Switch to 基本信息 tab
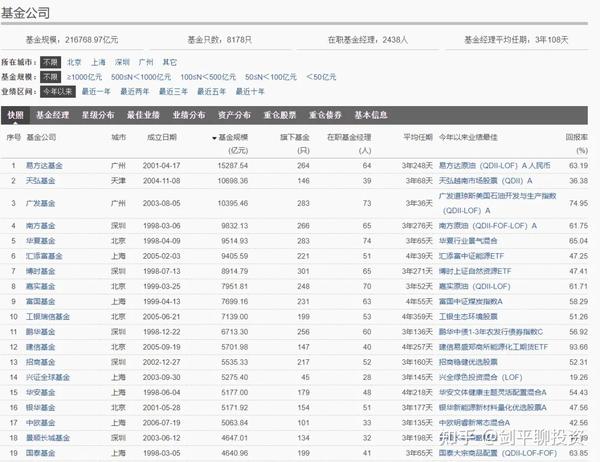The image size is (600, 462). (371, 115)
